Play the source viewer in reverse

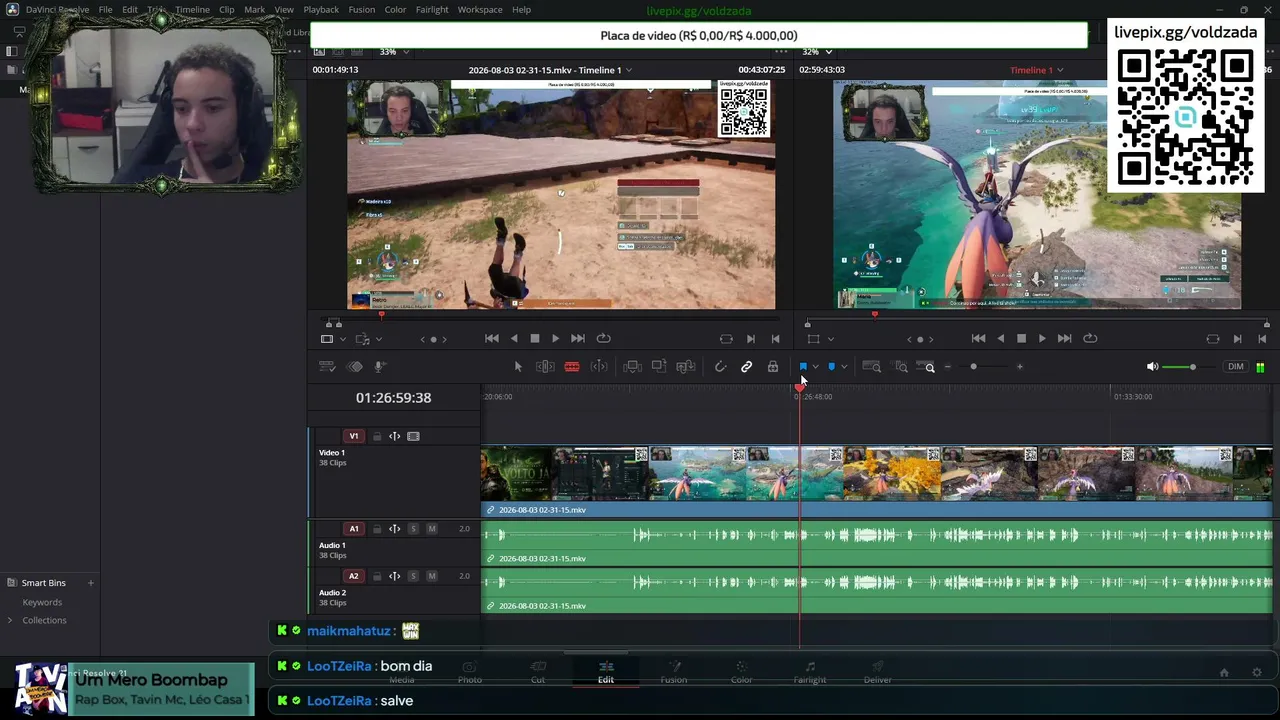click(514, 339)
